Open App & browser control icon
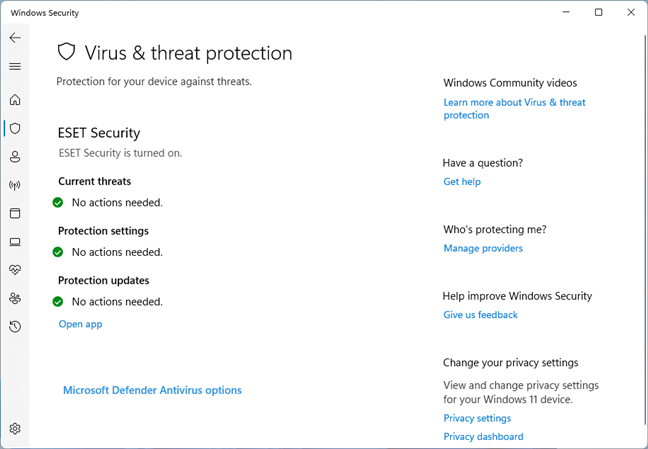The width and height of the screenshot is (648, 449). (15, 213)
